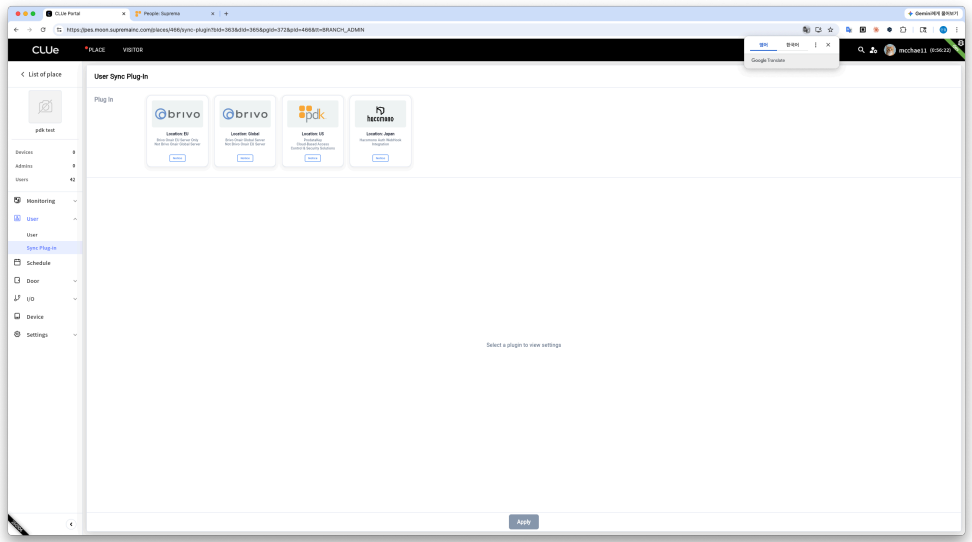Select the Brivo Location: EU plugin logo
This screenshot has width=972, height=542.
pos(177,114)
